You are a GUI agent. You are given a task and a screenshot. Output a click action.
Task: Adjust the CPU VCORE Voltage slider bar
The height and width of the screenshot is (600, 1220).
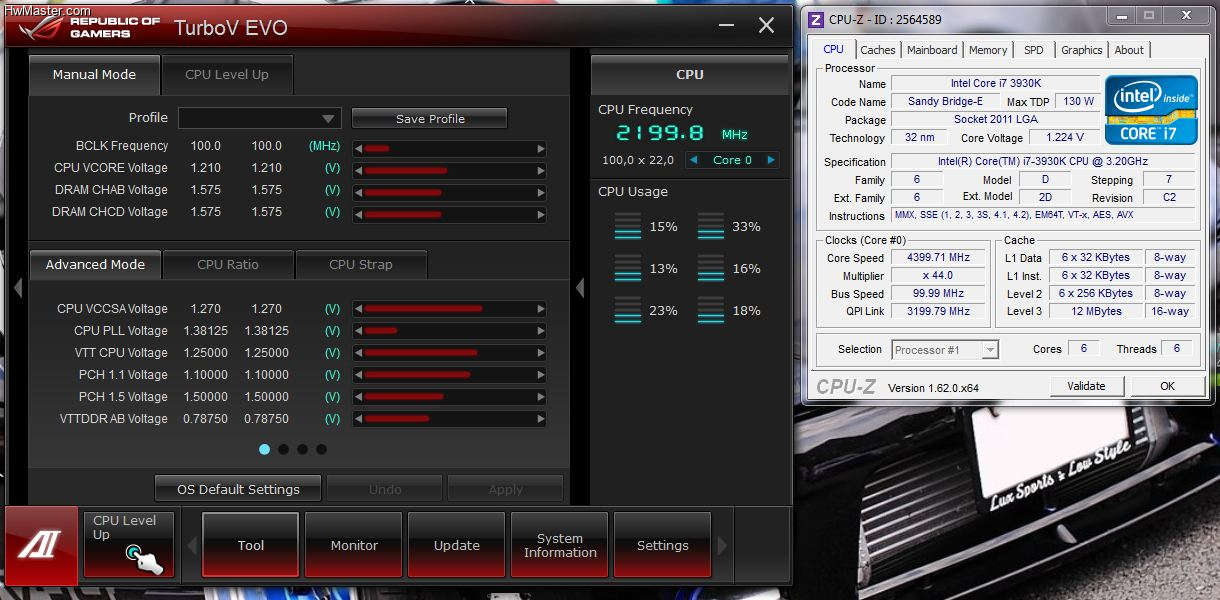tap(450, 171)
